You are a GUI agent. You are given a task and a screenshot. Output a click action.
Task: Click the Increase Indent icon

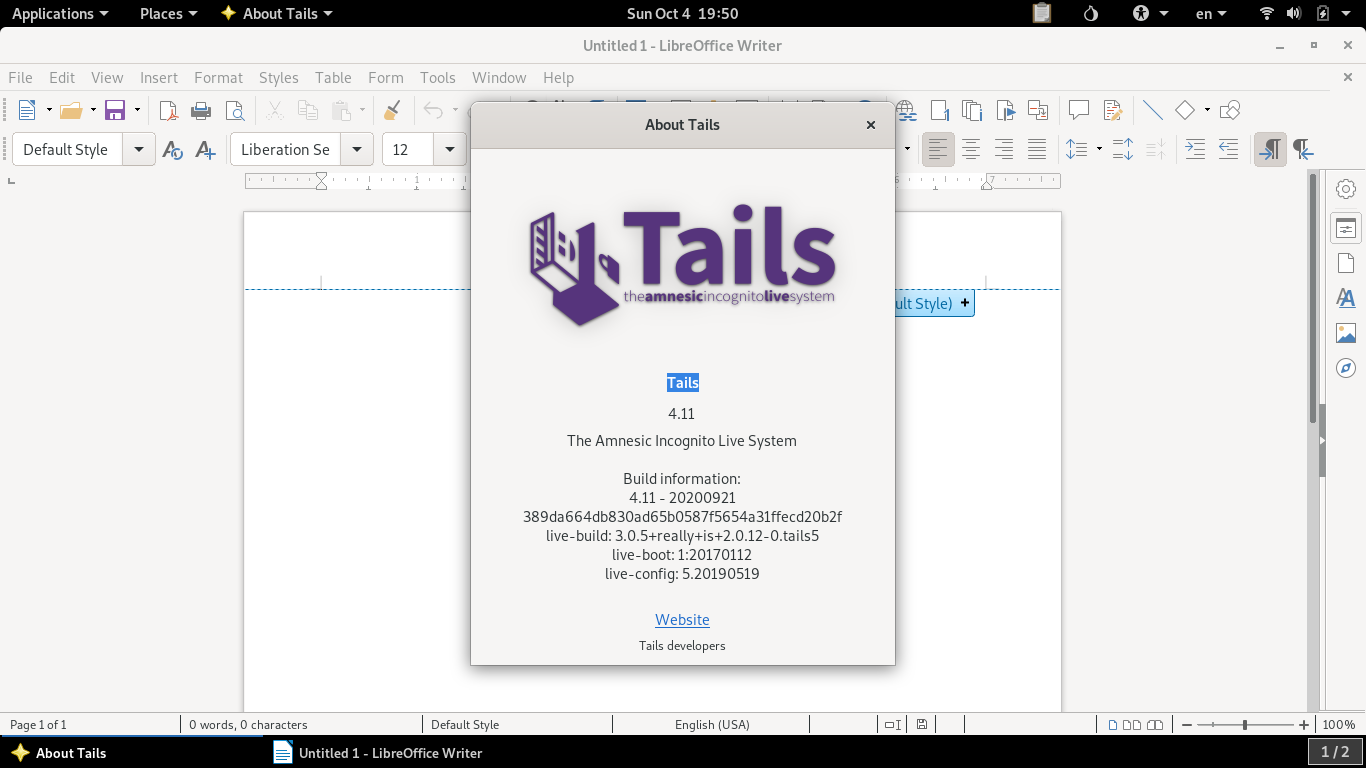point(1195,150)
